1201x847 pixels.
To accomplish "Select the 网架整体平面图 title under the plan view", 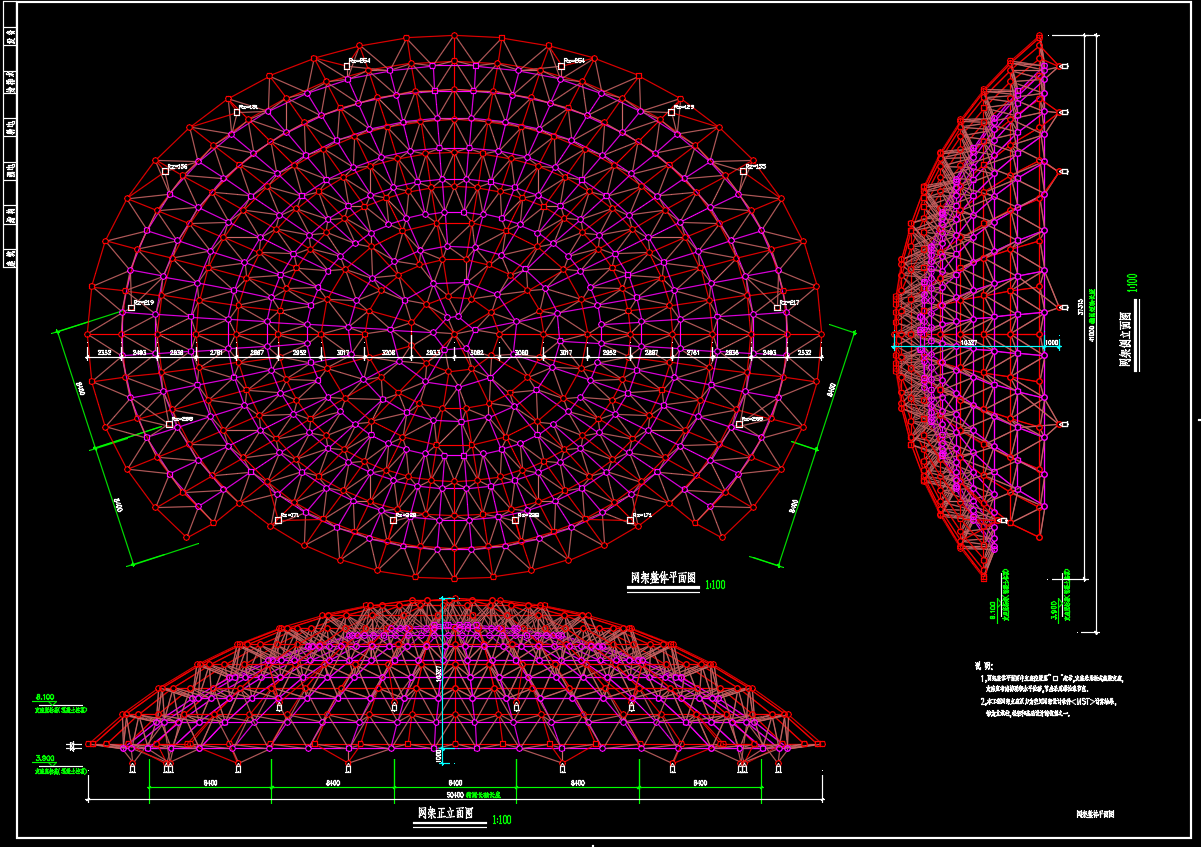I will (x=663, y=578).
